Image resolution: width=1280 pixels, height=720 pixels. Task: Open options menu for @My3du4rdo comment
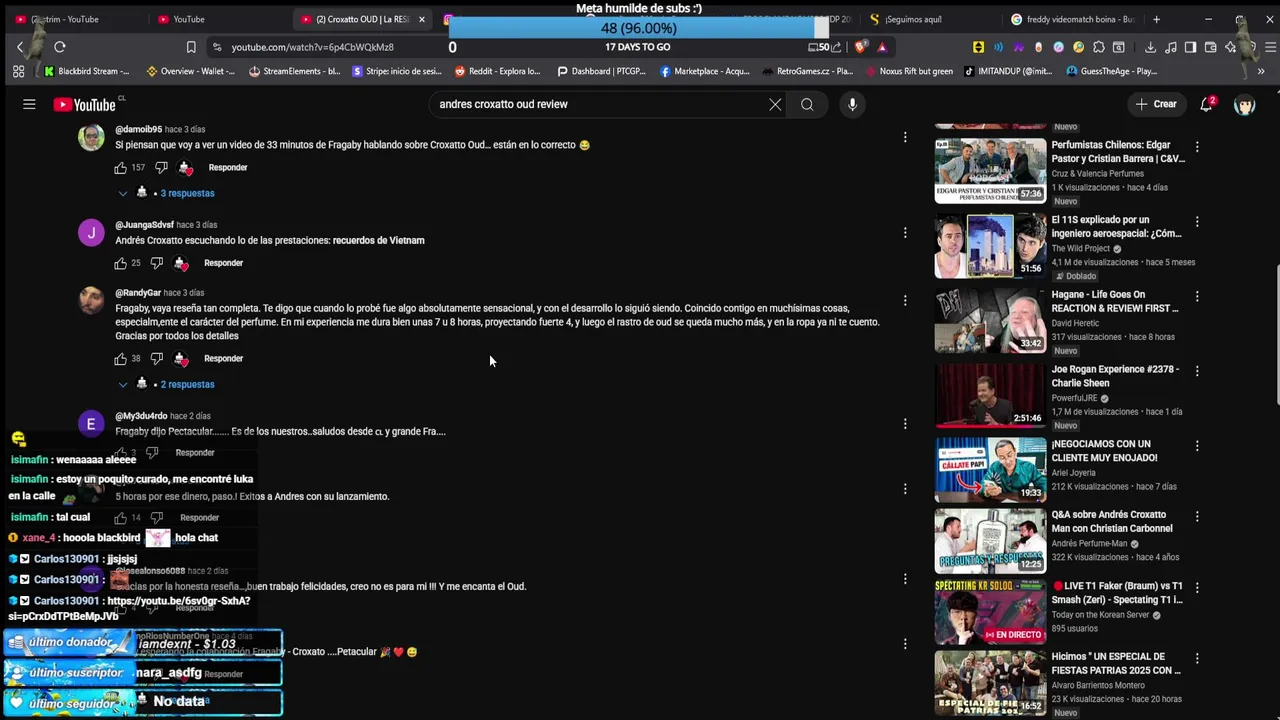(x=905, y=424)
